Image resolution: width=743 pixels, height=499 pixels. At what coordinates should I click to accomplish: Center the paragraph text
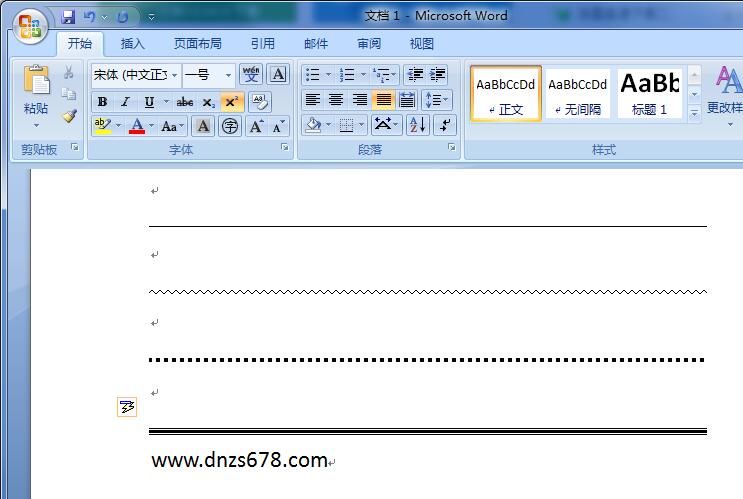(336, 100)
